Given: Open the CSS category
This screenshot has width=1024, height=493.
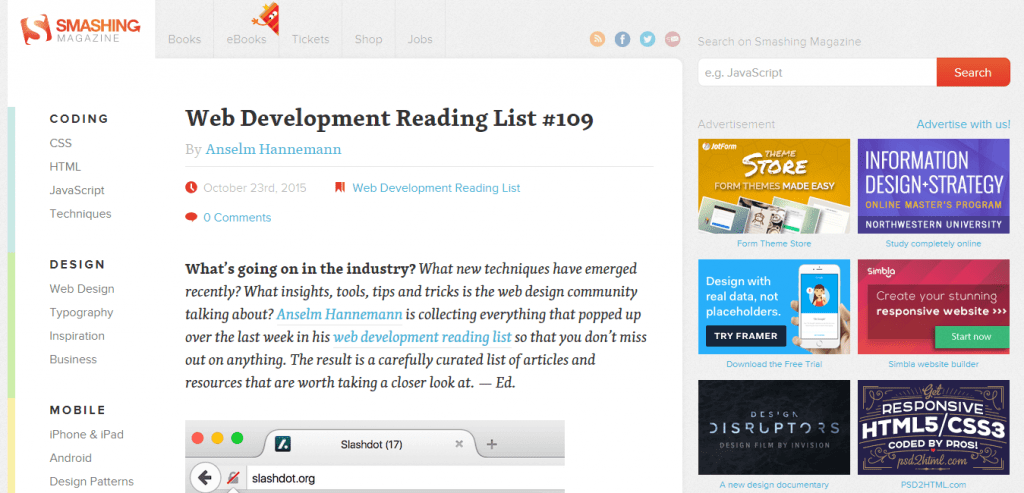Looking at the screenshot, I should 61,143.
